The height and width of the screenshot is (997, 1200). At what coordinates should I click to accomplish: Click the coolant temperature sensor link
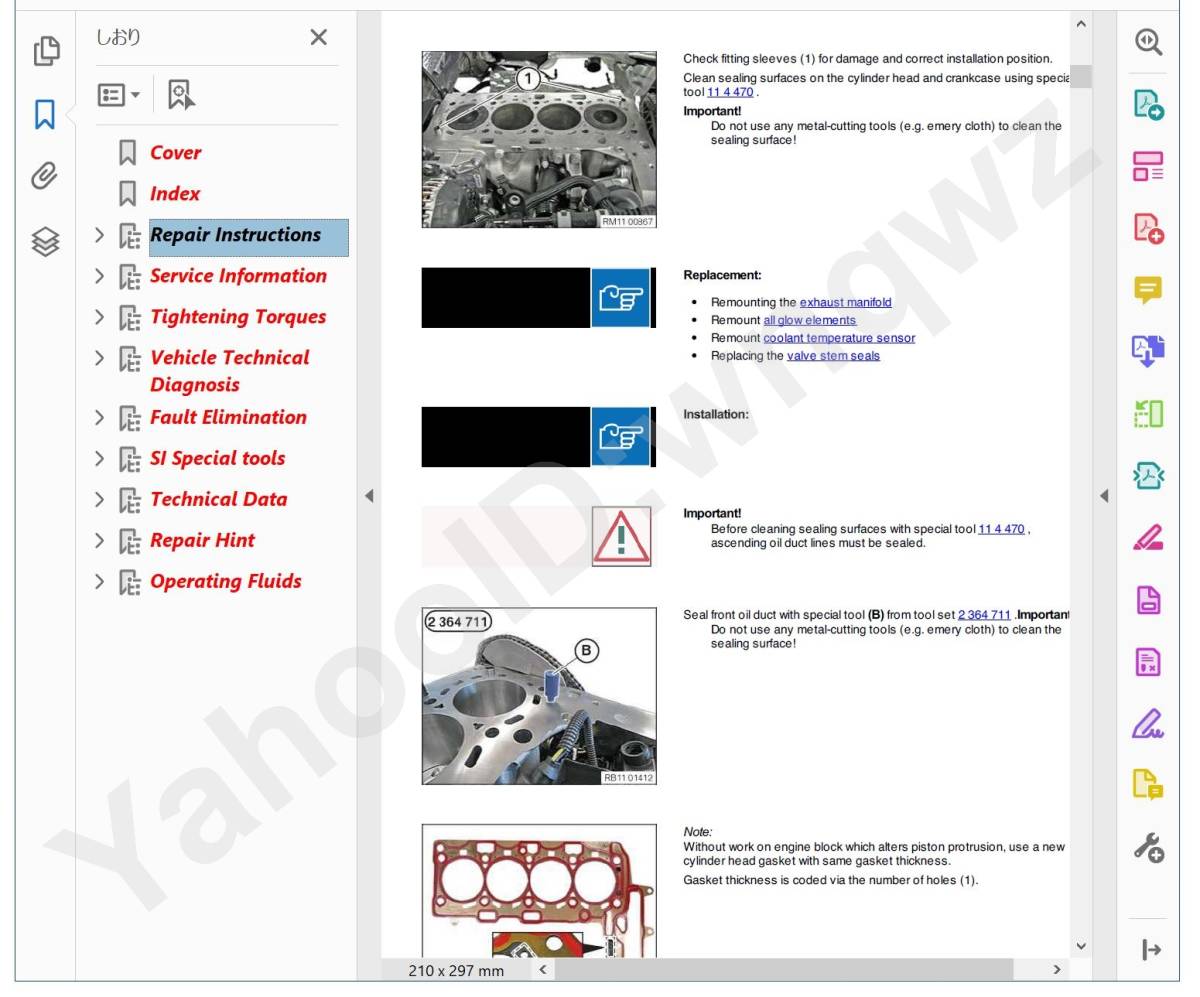pos(839,338)
